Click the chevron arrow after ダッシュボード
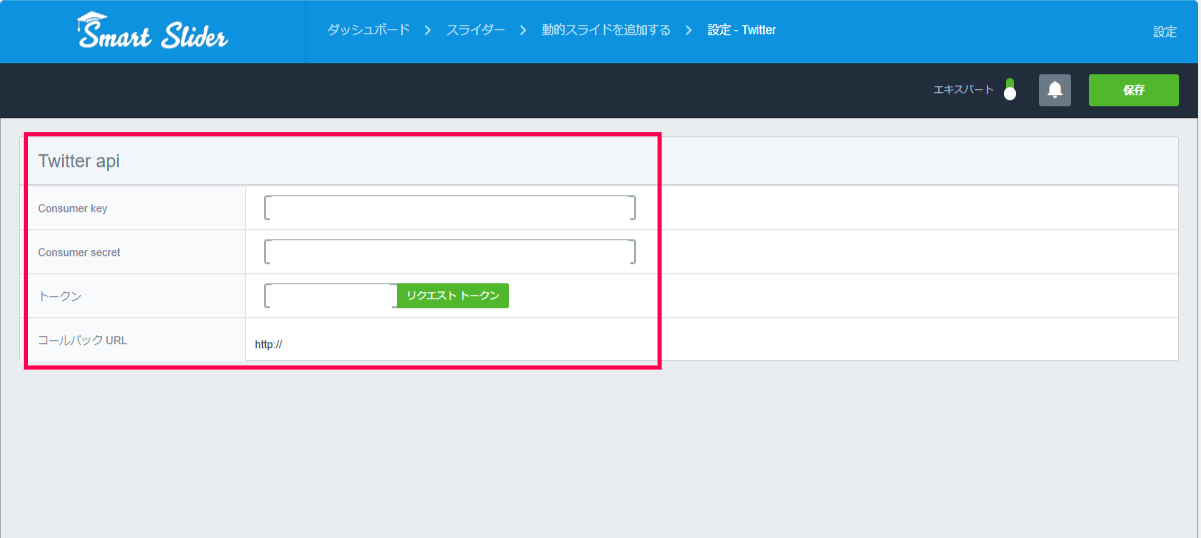1201x538 pixels. click(426, 31)
